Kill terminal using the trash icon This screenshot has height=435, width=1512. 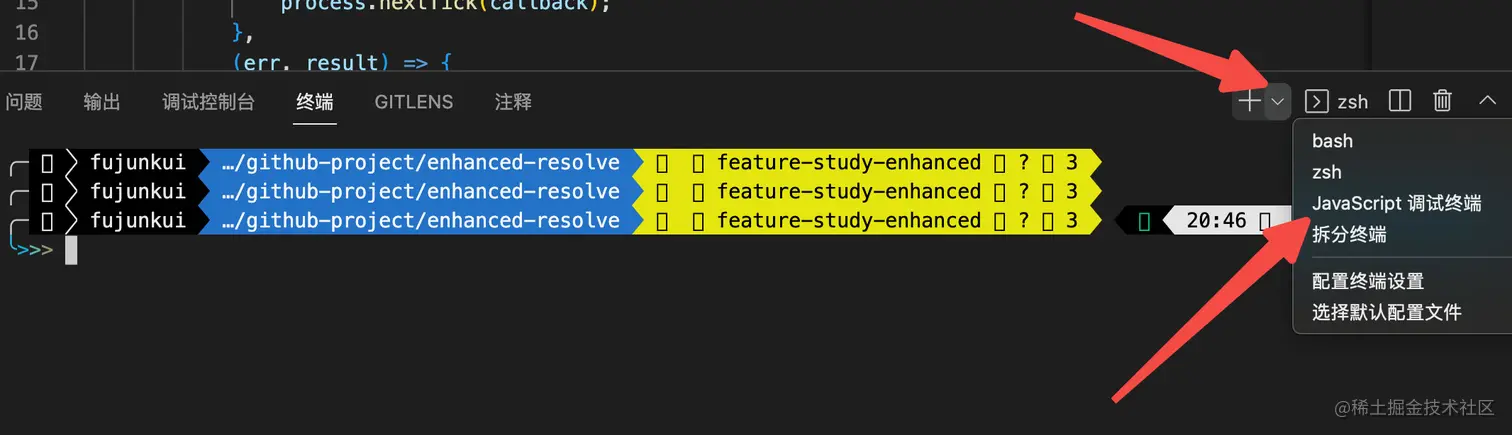(1442, 101)
